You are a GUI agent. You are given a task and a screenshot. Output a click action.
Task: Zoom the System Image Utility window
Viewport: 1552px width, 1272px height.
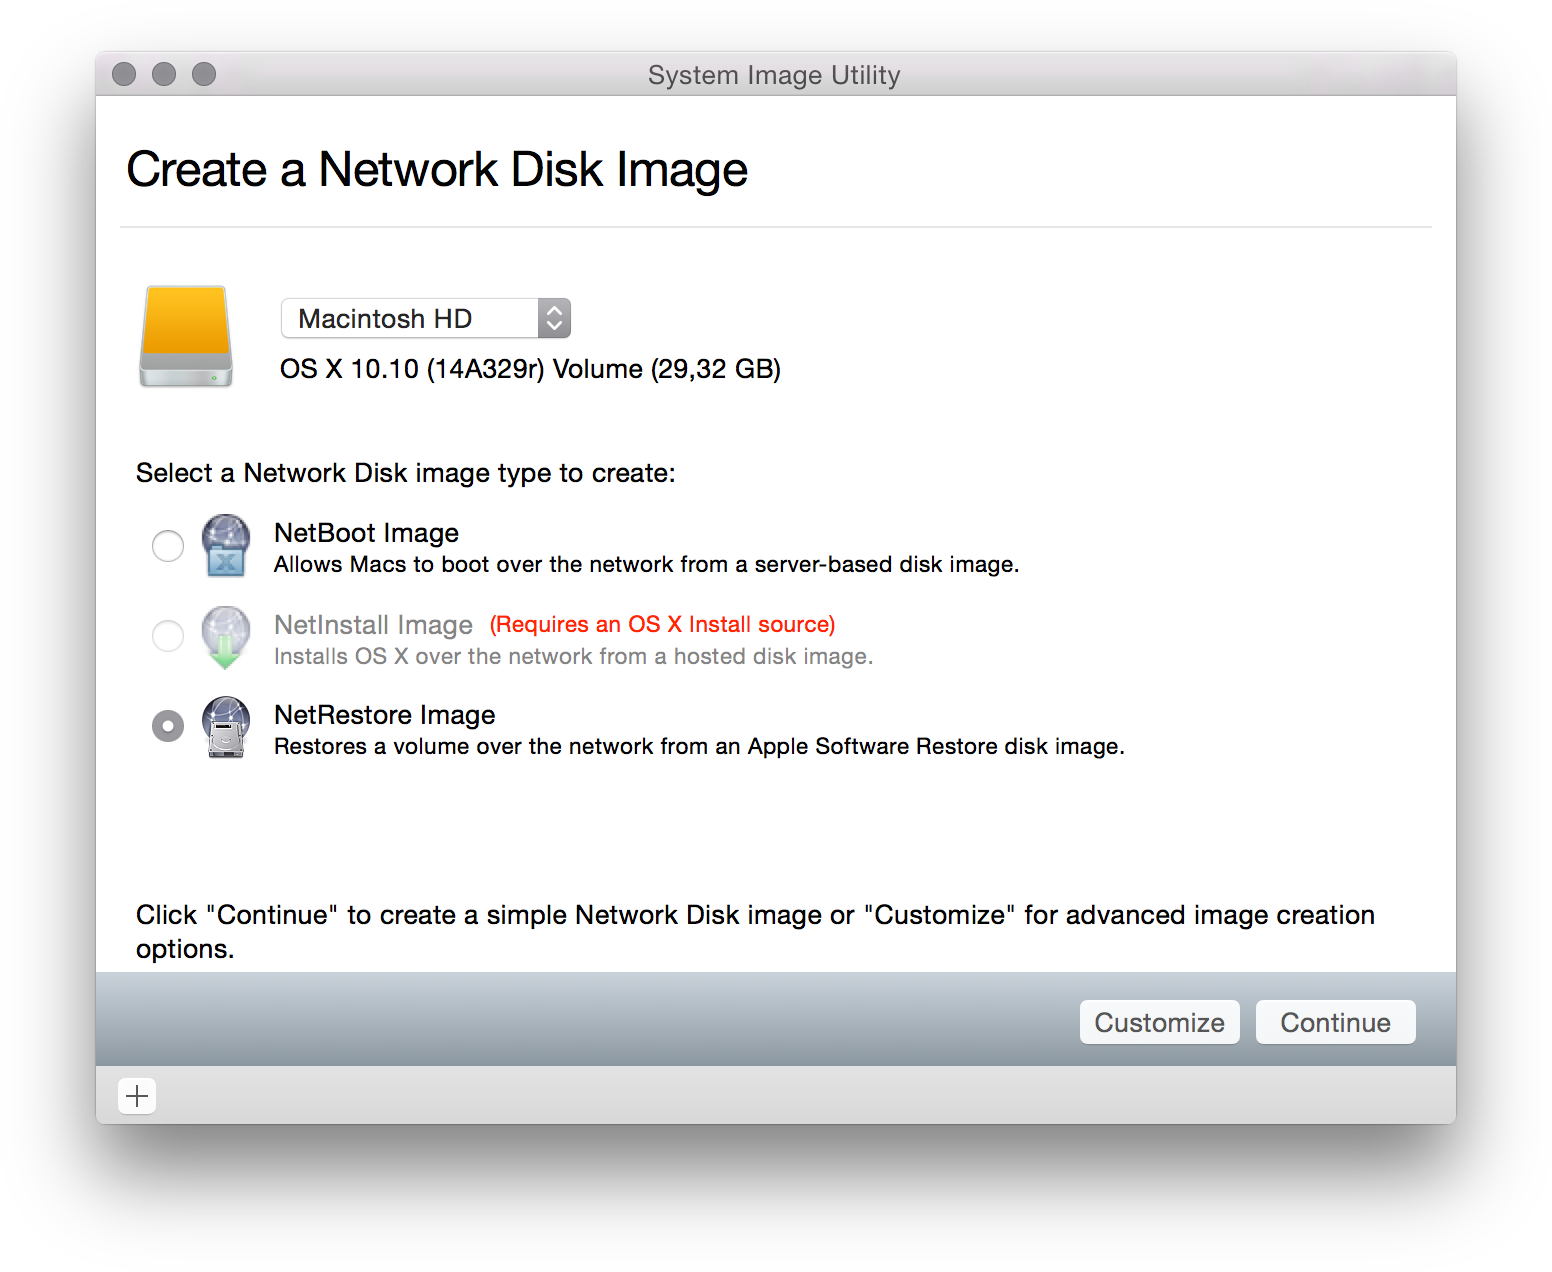[204, 74]
